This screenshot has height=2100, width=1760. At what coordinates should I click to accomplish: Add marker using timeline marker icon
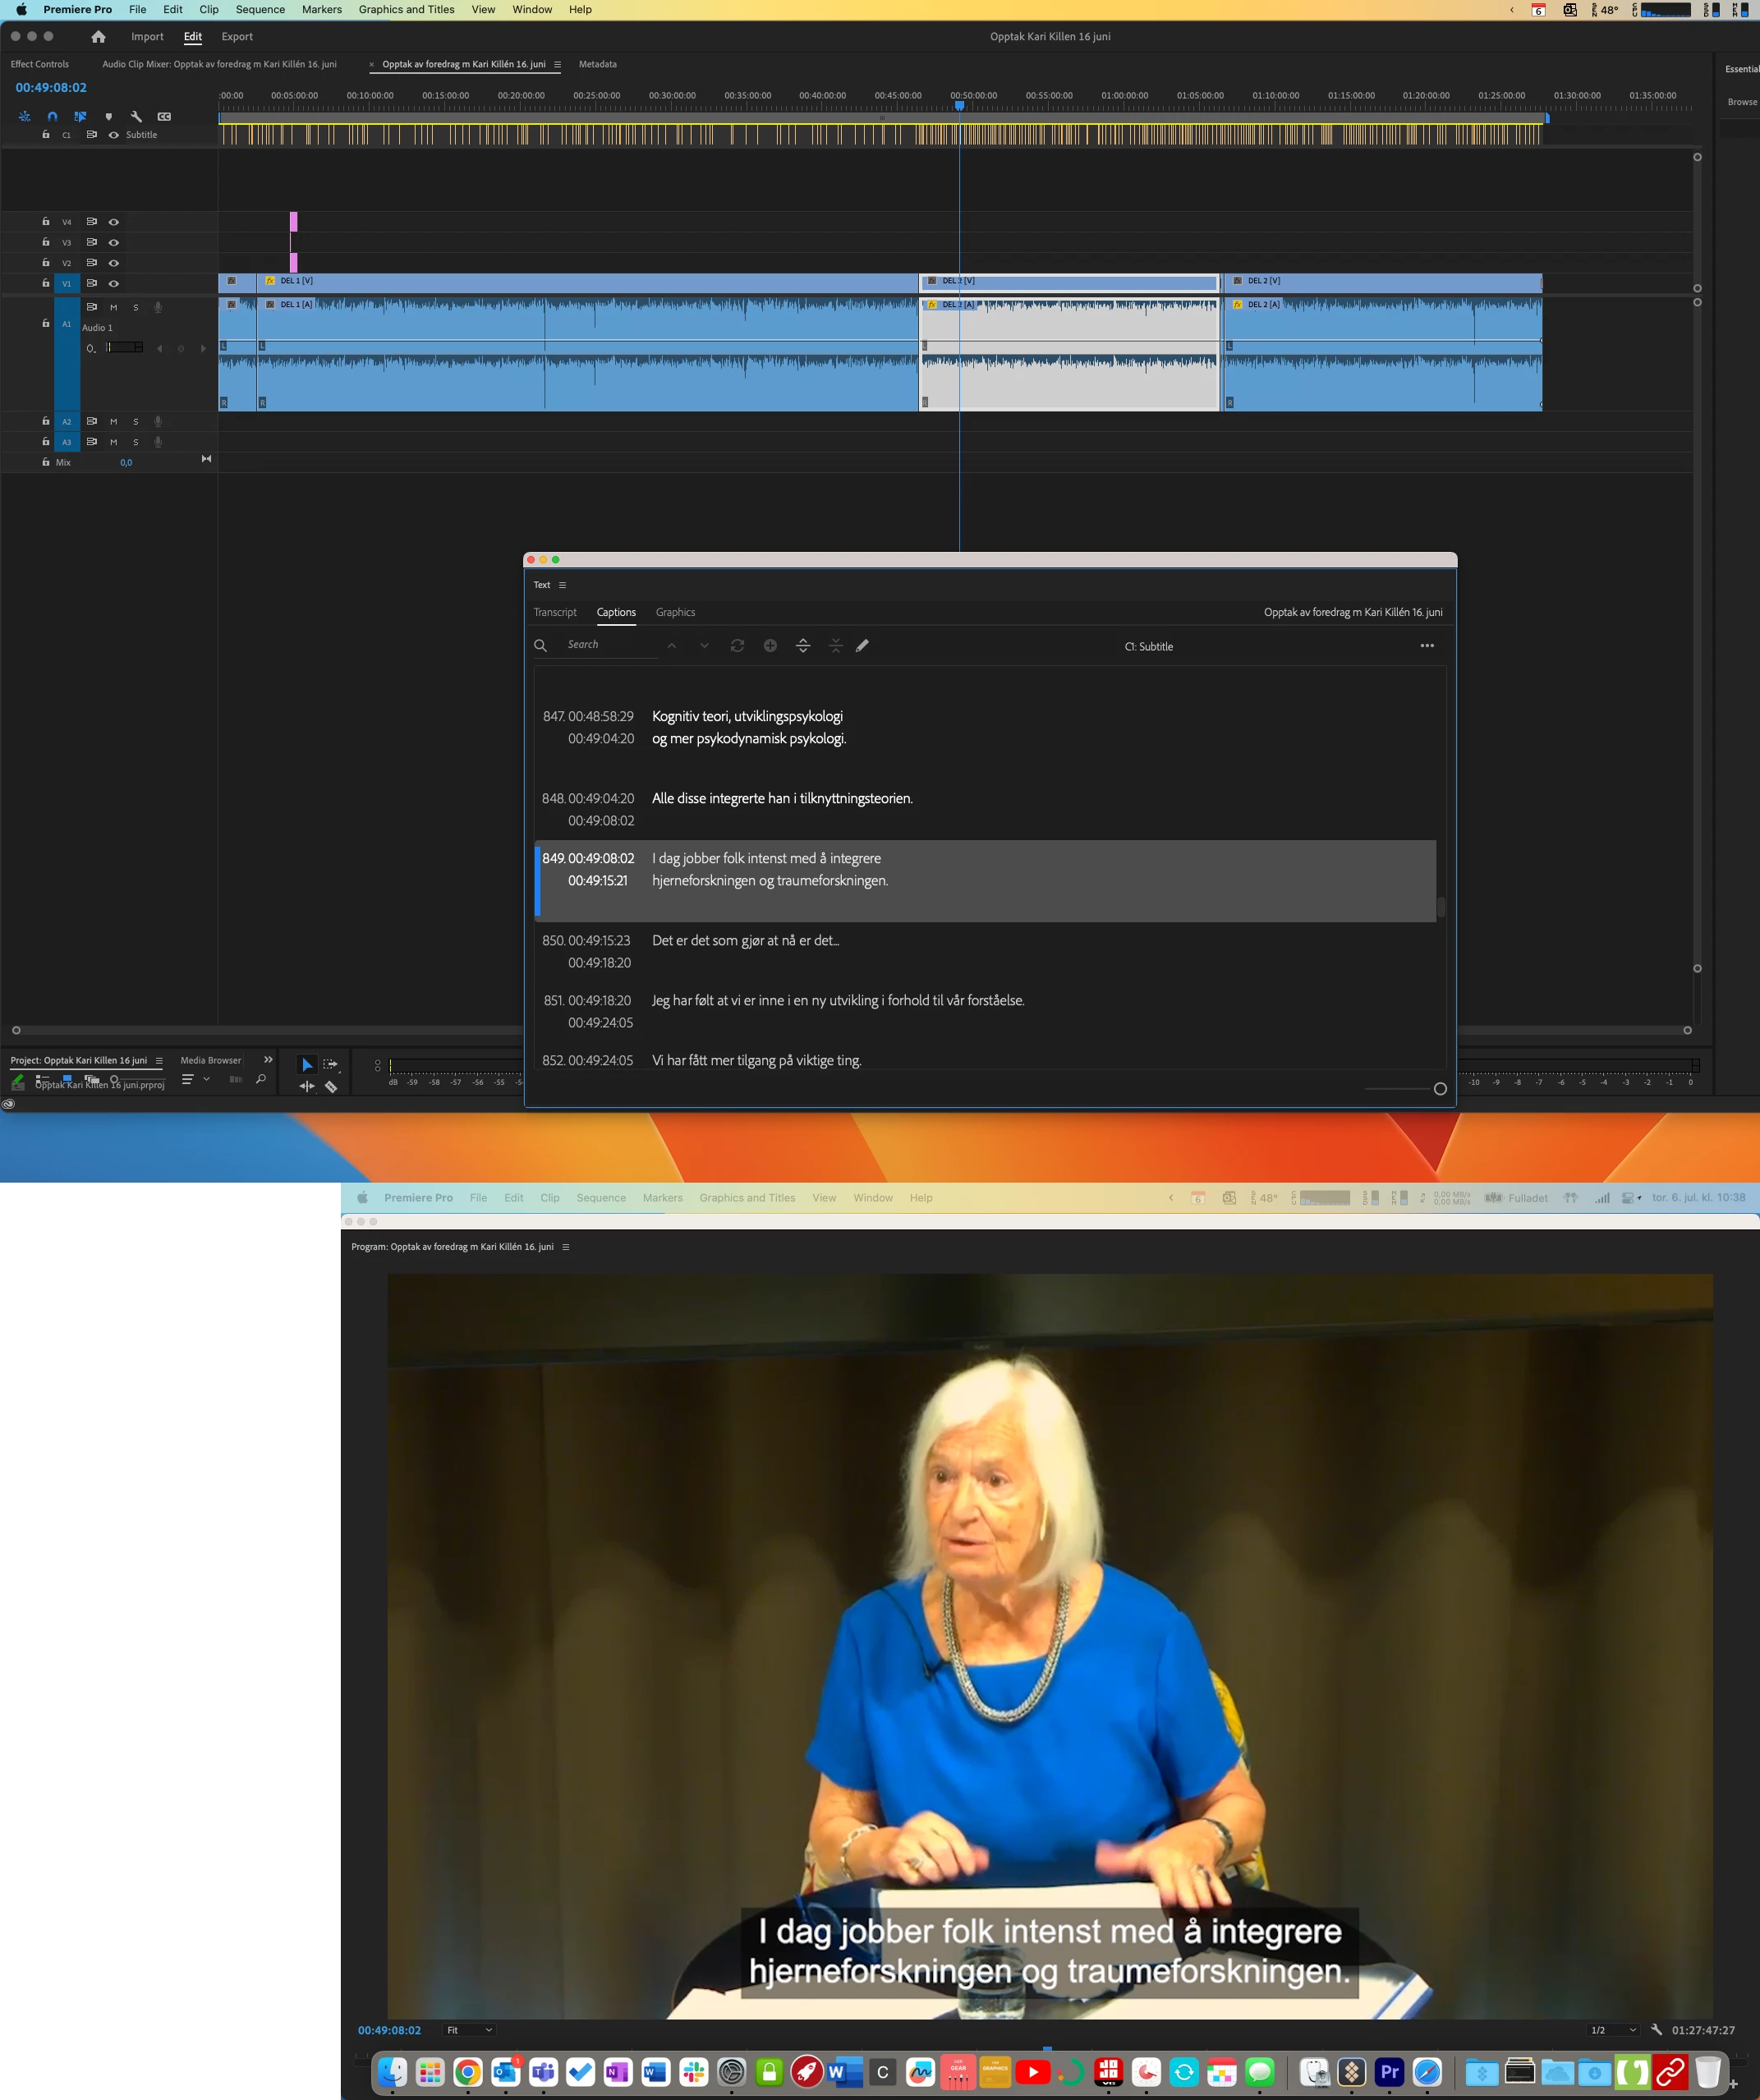(109, 117)
